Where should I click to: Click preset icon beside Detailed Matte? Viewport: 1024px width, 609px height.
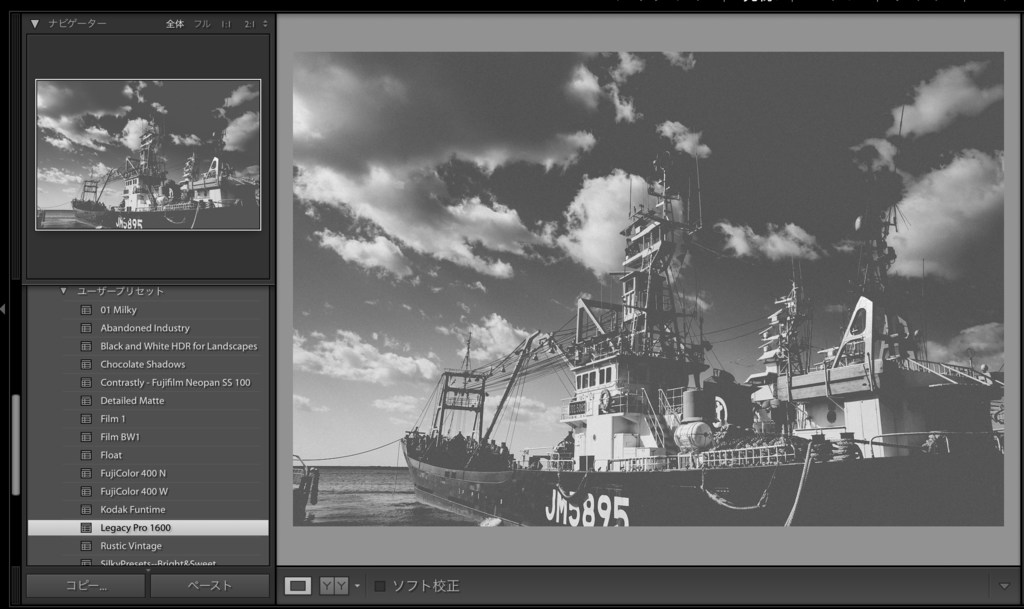click(x=86, y=401)
